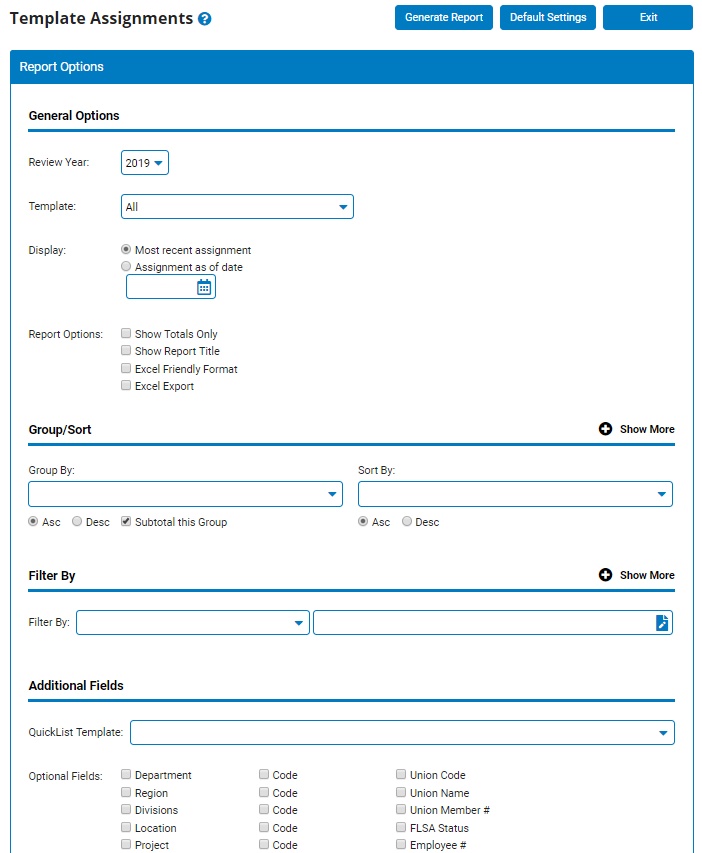Exit the Template Assignments page

648,17
